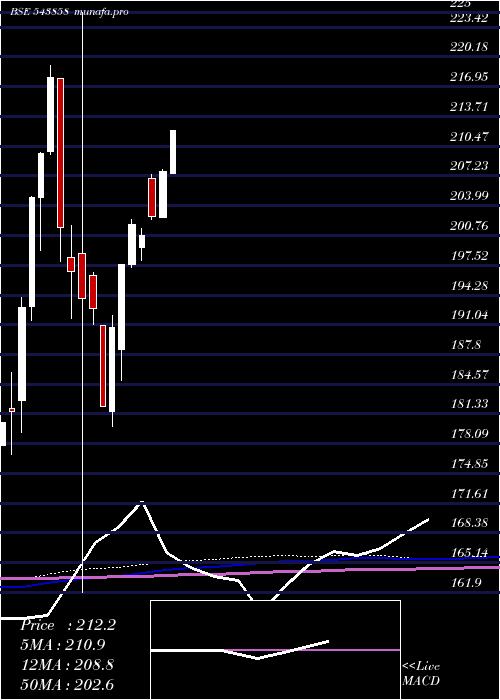This screenshot has height=700, width=500.
Task: Click the tallest red candlestick near 216
Action: tap(60, 153)
